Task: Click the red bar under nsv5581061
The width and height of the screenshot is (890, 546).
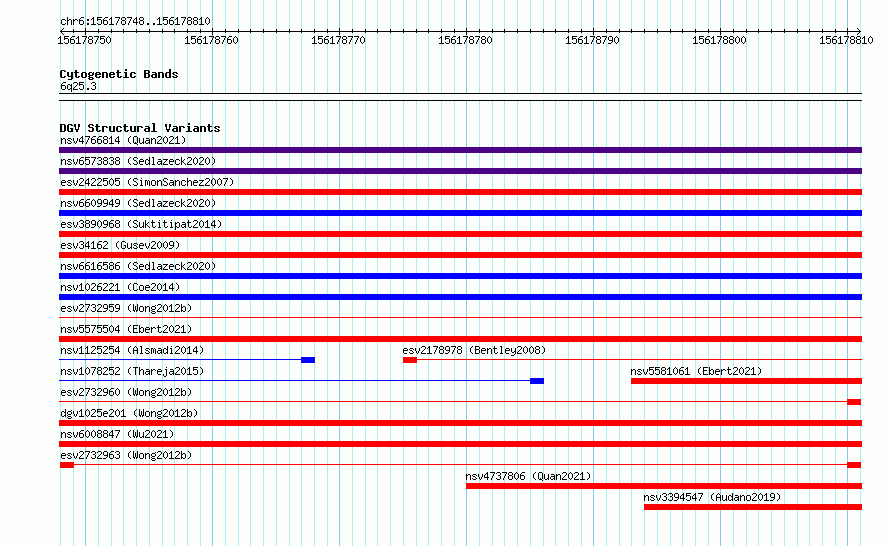Action: tap(746, 381)
